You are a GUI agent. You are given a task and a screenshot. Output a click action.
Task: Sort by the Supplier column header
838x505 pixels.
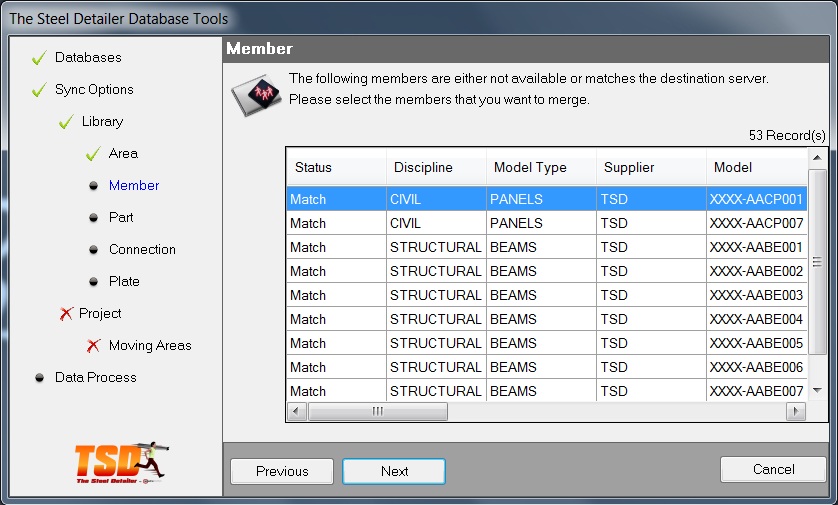(651, 167)
